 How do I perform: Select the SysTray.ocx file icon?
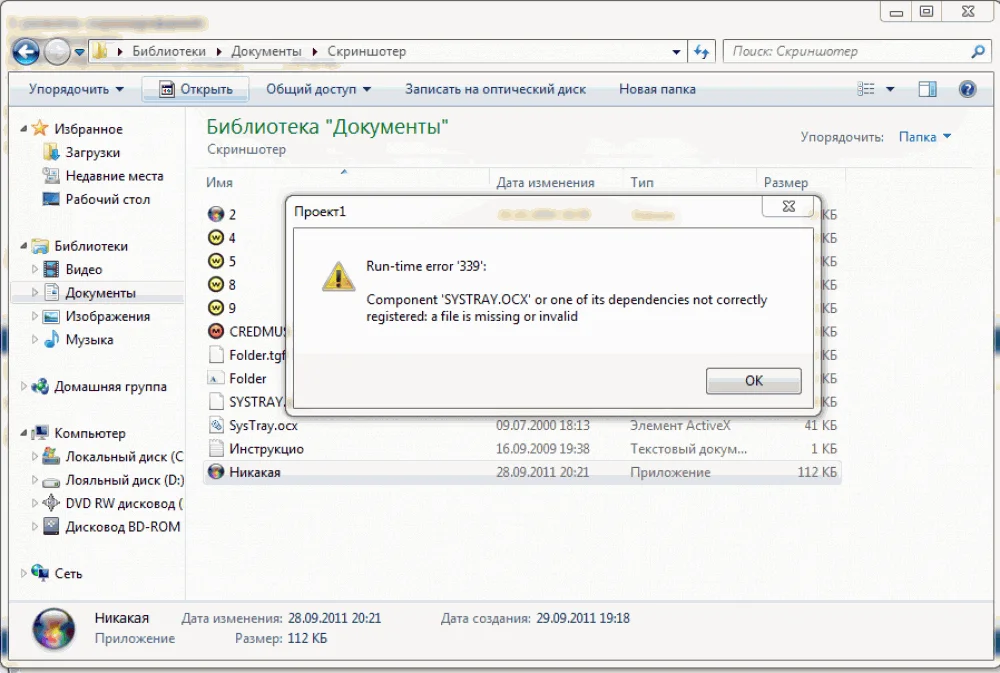tap(216, 425)
